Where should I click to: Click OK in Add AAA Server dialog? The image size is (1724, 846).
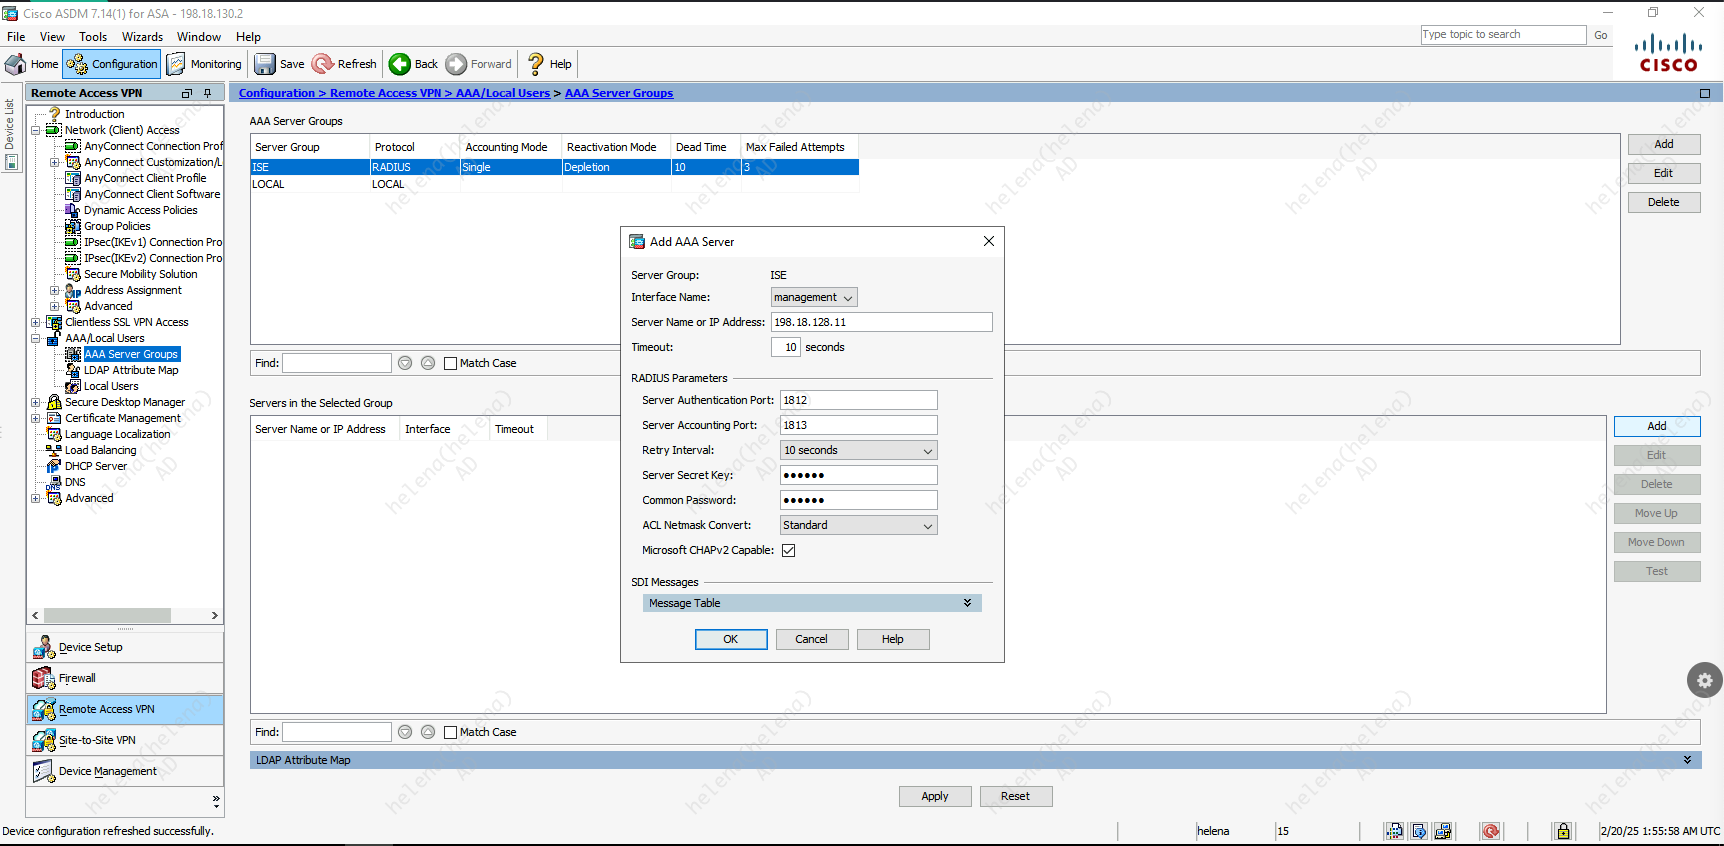(731, 639)
